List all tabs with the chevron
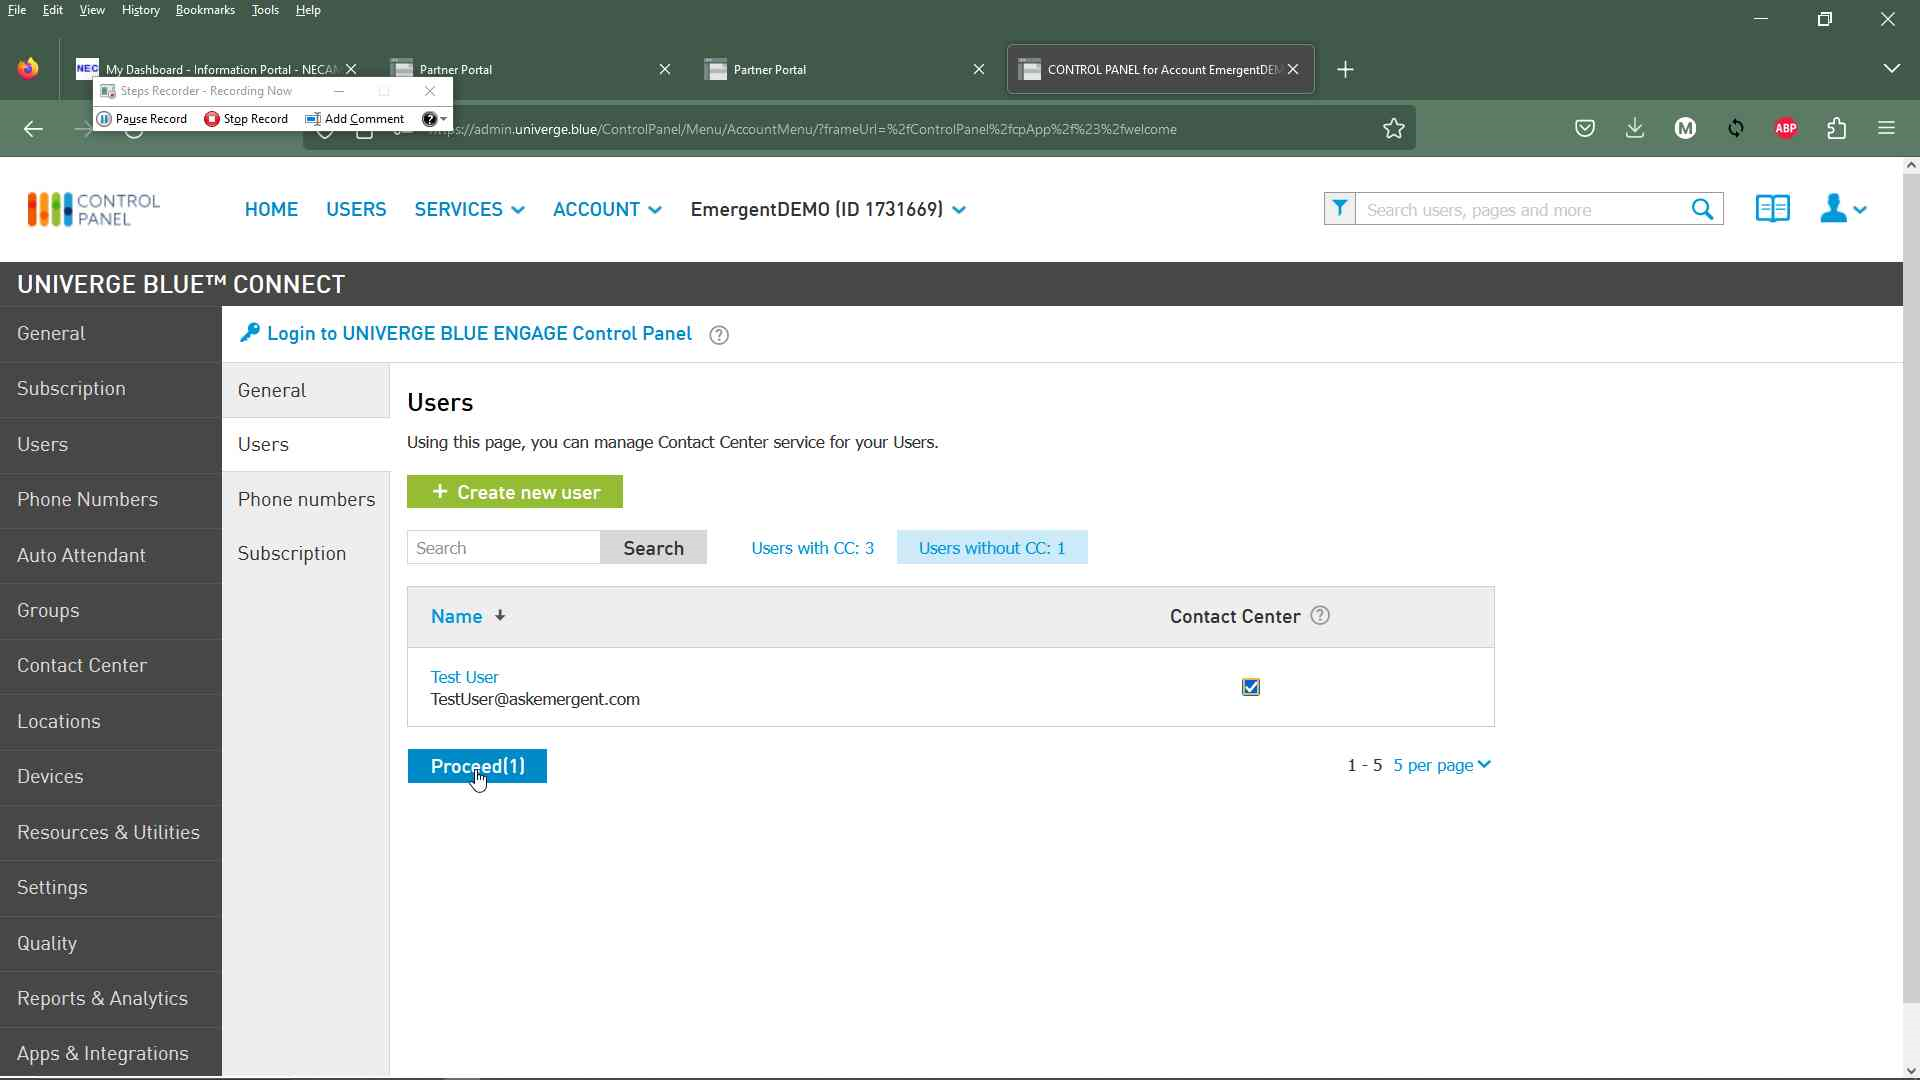This screenshot has height=1080, width=1920. pyautogui.click(x=1892, y=69)
